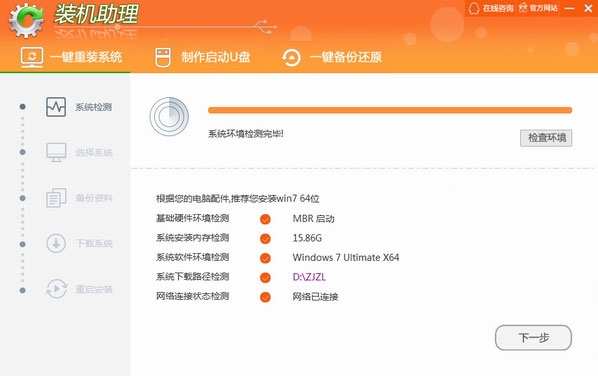Minimize the 装机助理 window
This screenshot has height=376, width=598.
[569, 8]
